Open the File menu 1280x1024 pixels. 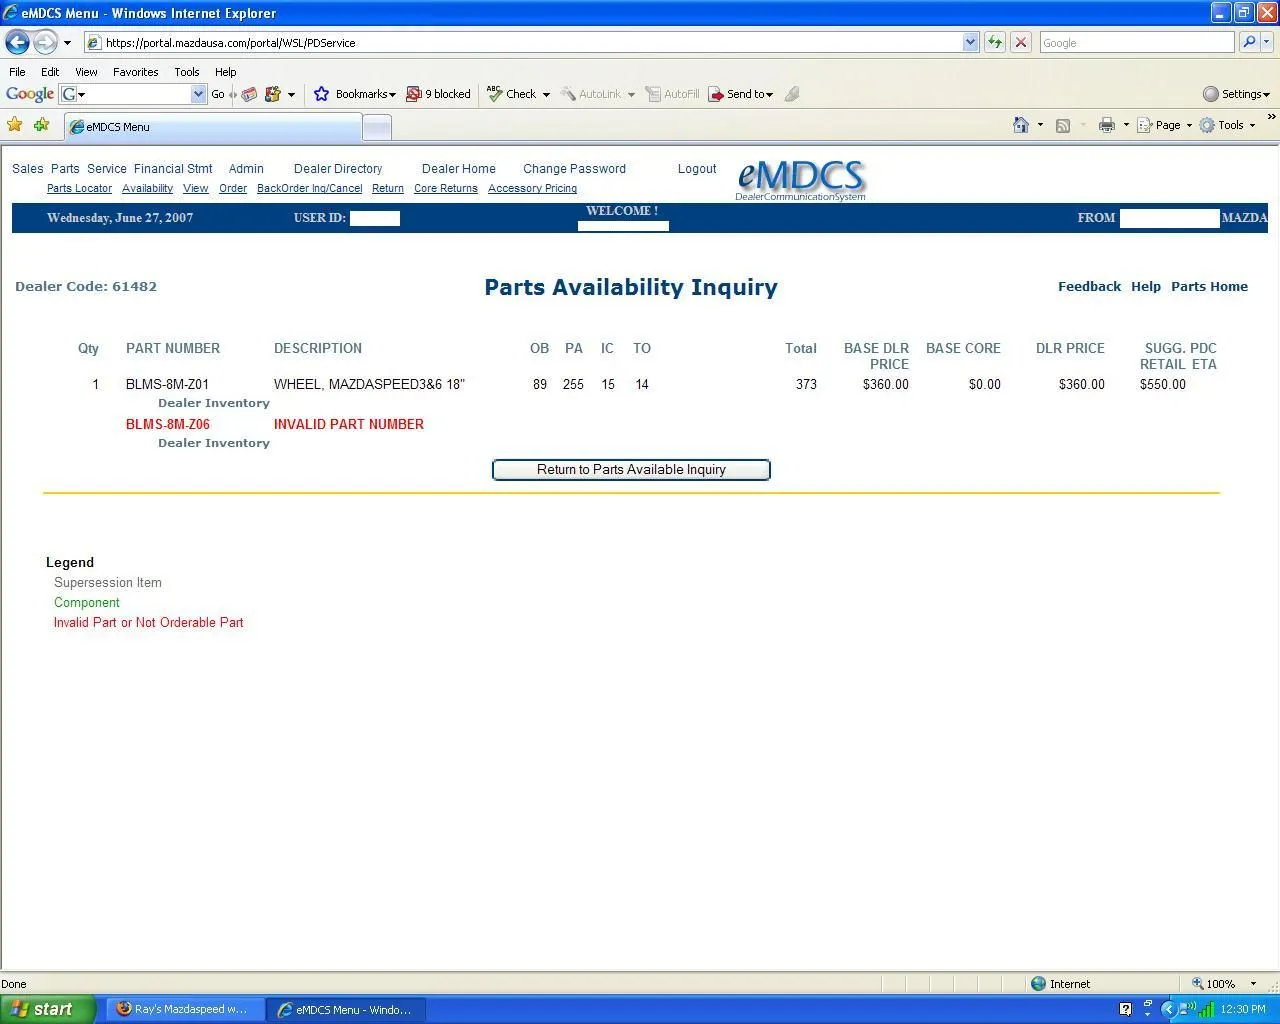coord(17,72)
